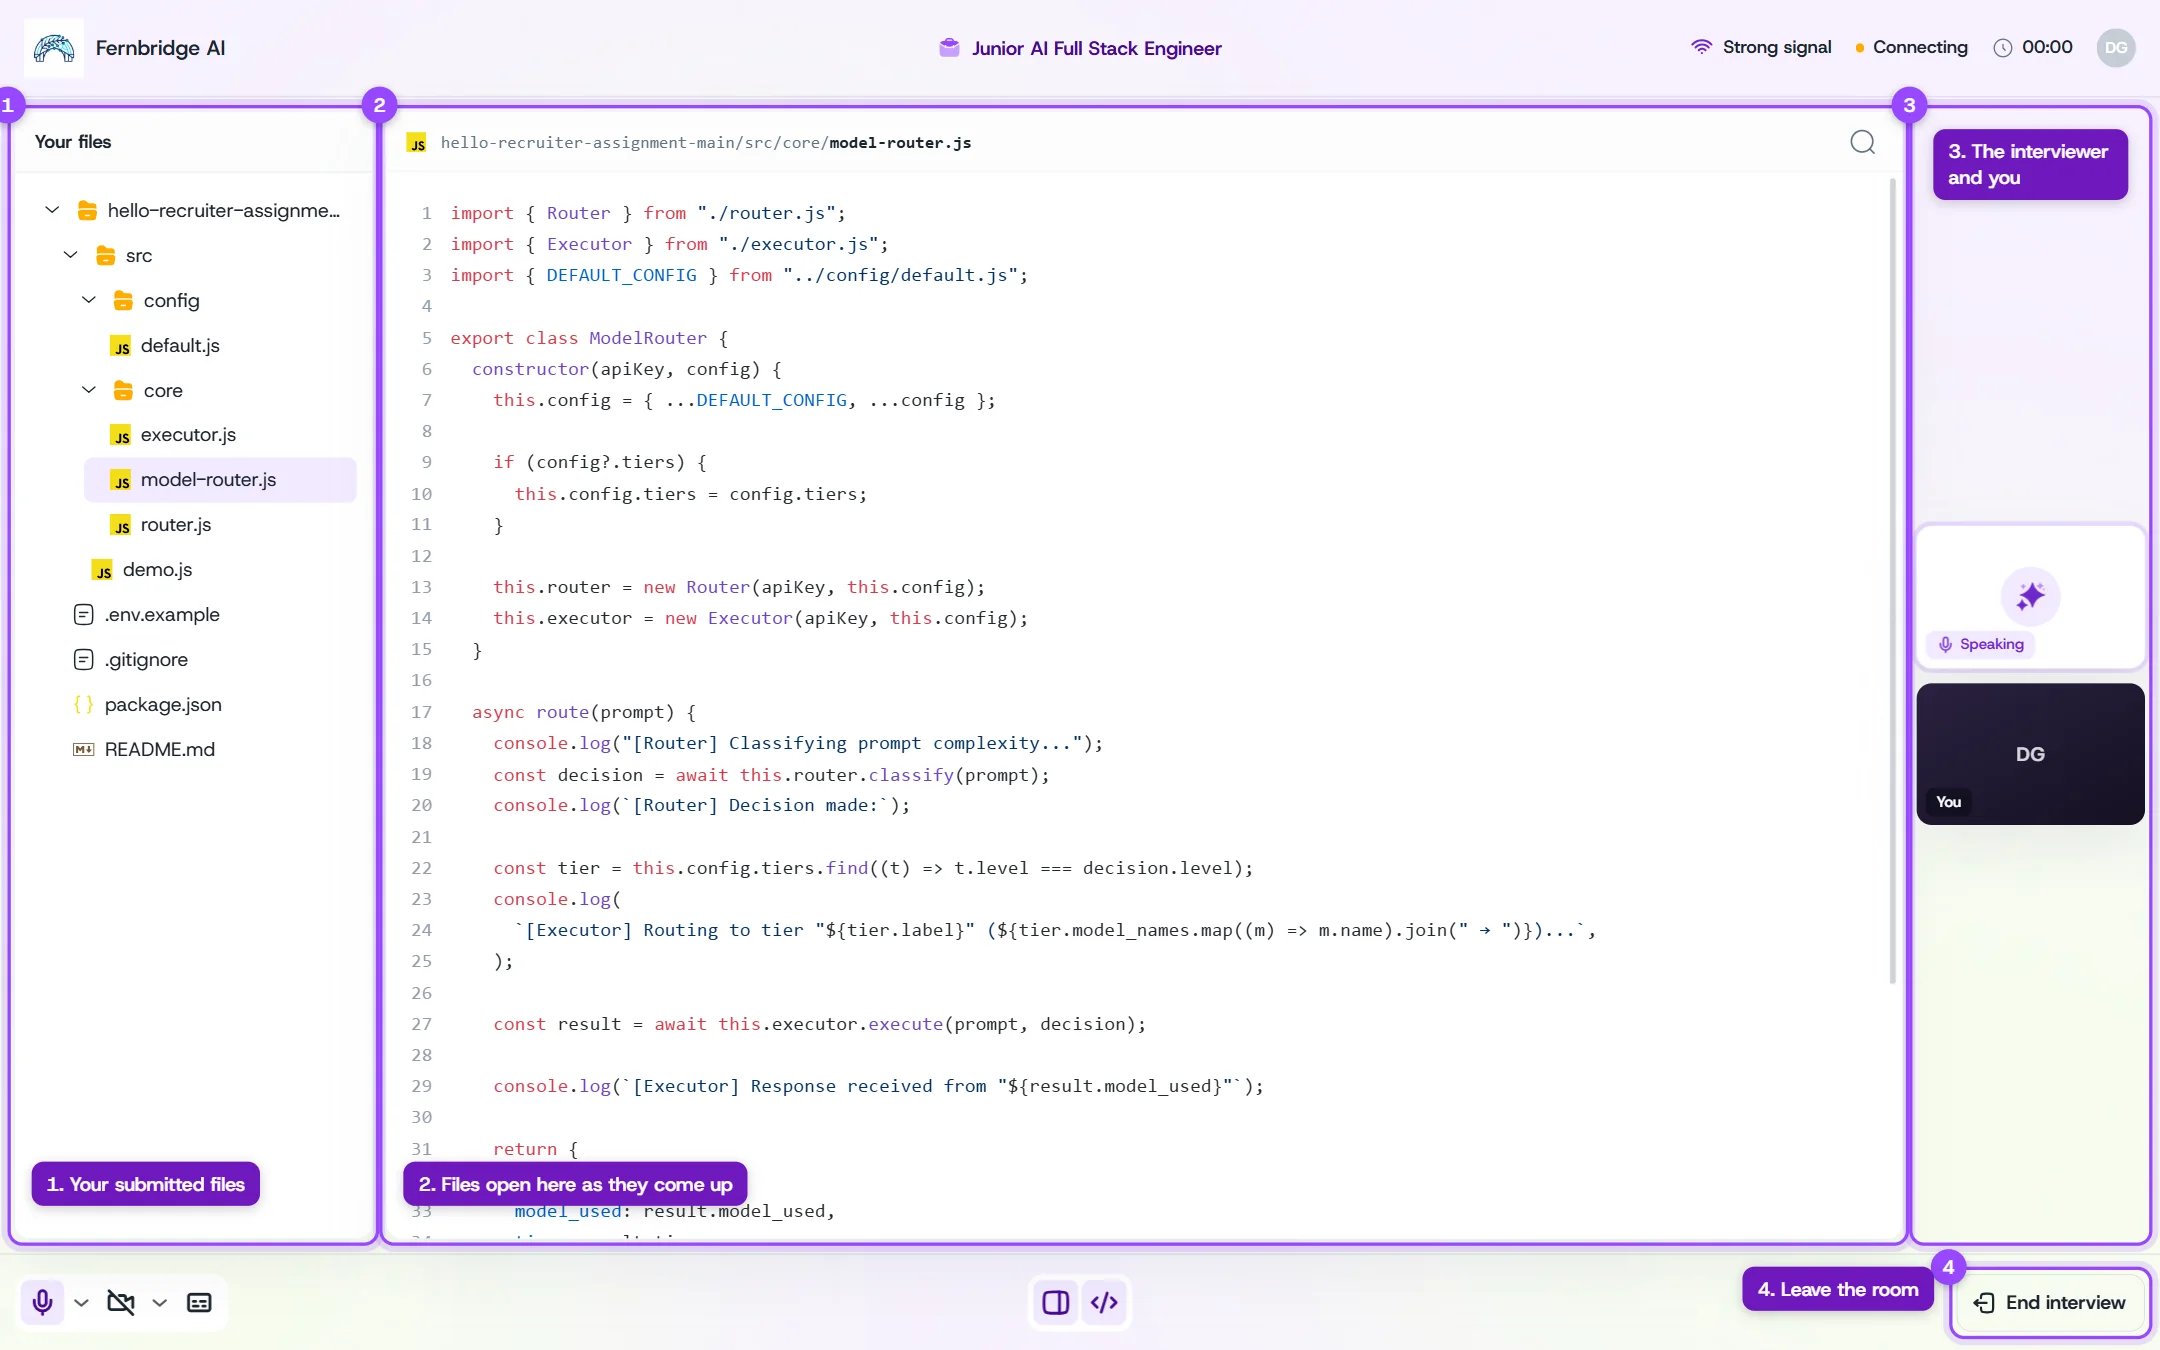Screen dimensions: 2160x1350
Task: Click the briefcase icon beside job title
Action: pyautogui.click(x=949, y=47)
